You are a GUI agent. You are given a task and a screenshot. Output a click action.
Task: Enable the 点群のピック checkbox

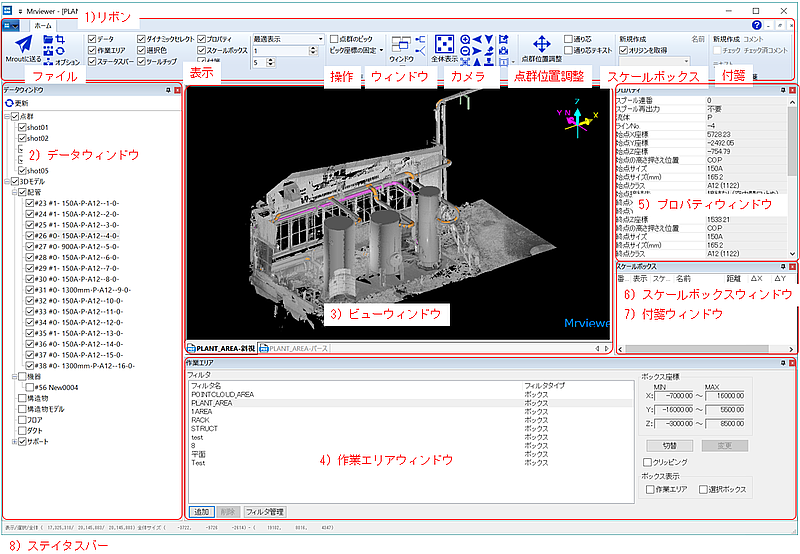pos(334,39)
